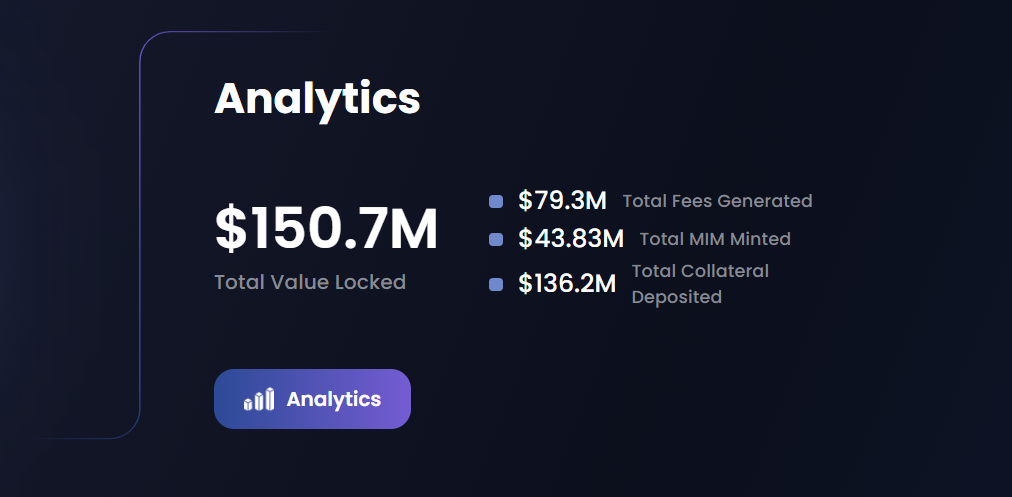This screenshot has width=1012, height=497.
Task: Click the bar chart icon in Analytics button
Action: pos(259,400)
